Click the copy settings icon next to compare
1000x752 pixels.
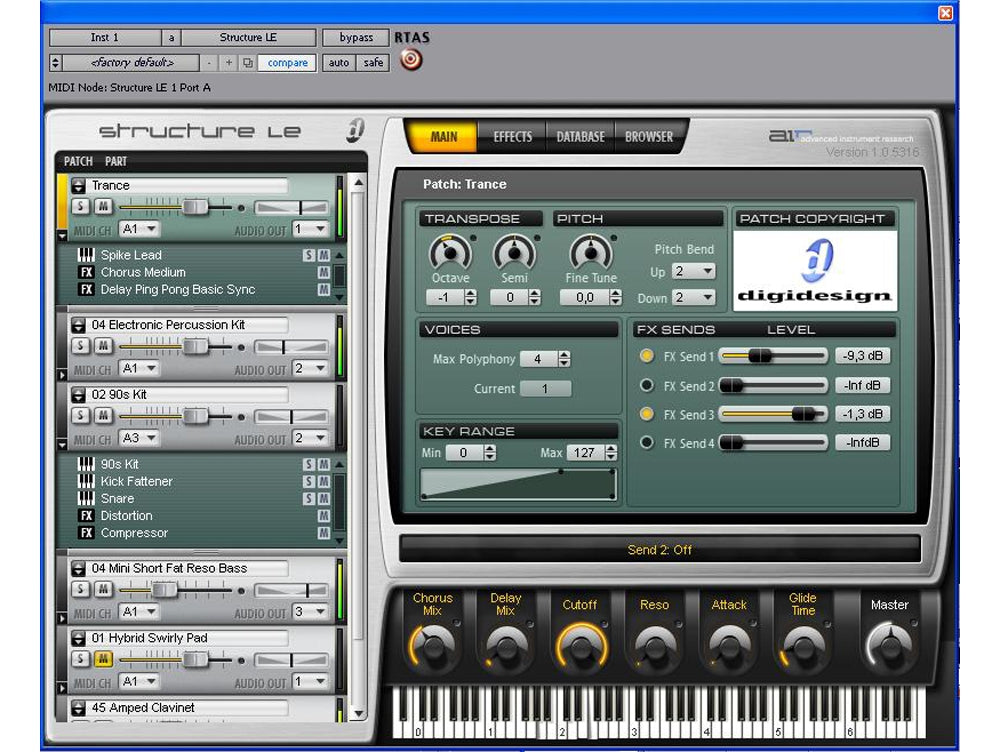click(x=247, y=63)
